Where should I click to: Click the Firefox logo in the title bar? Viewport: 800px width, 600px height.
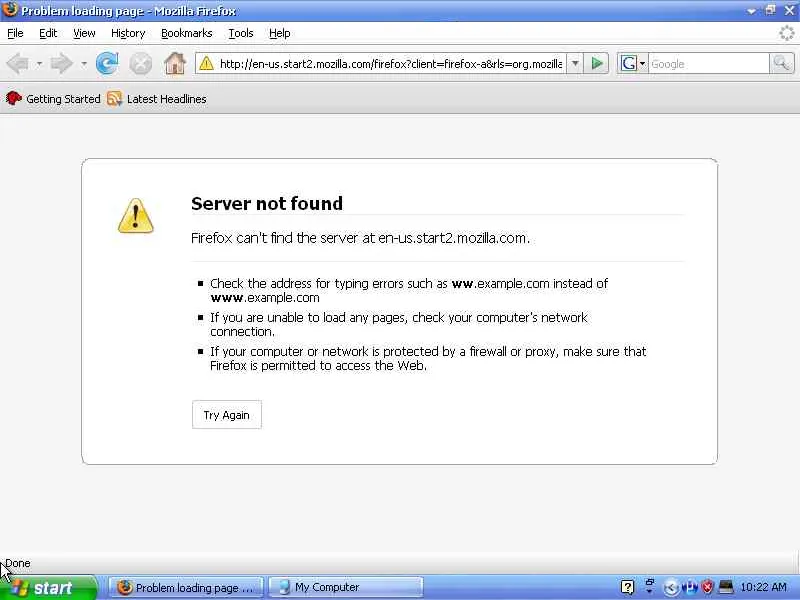pyautogui.click(x=10, y=10)
